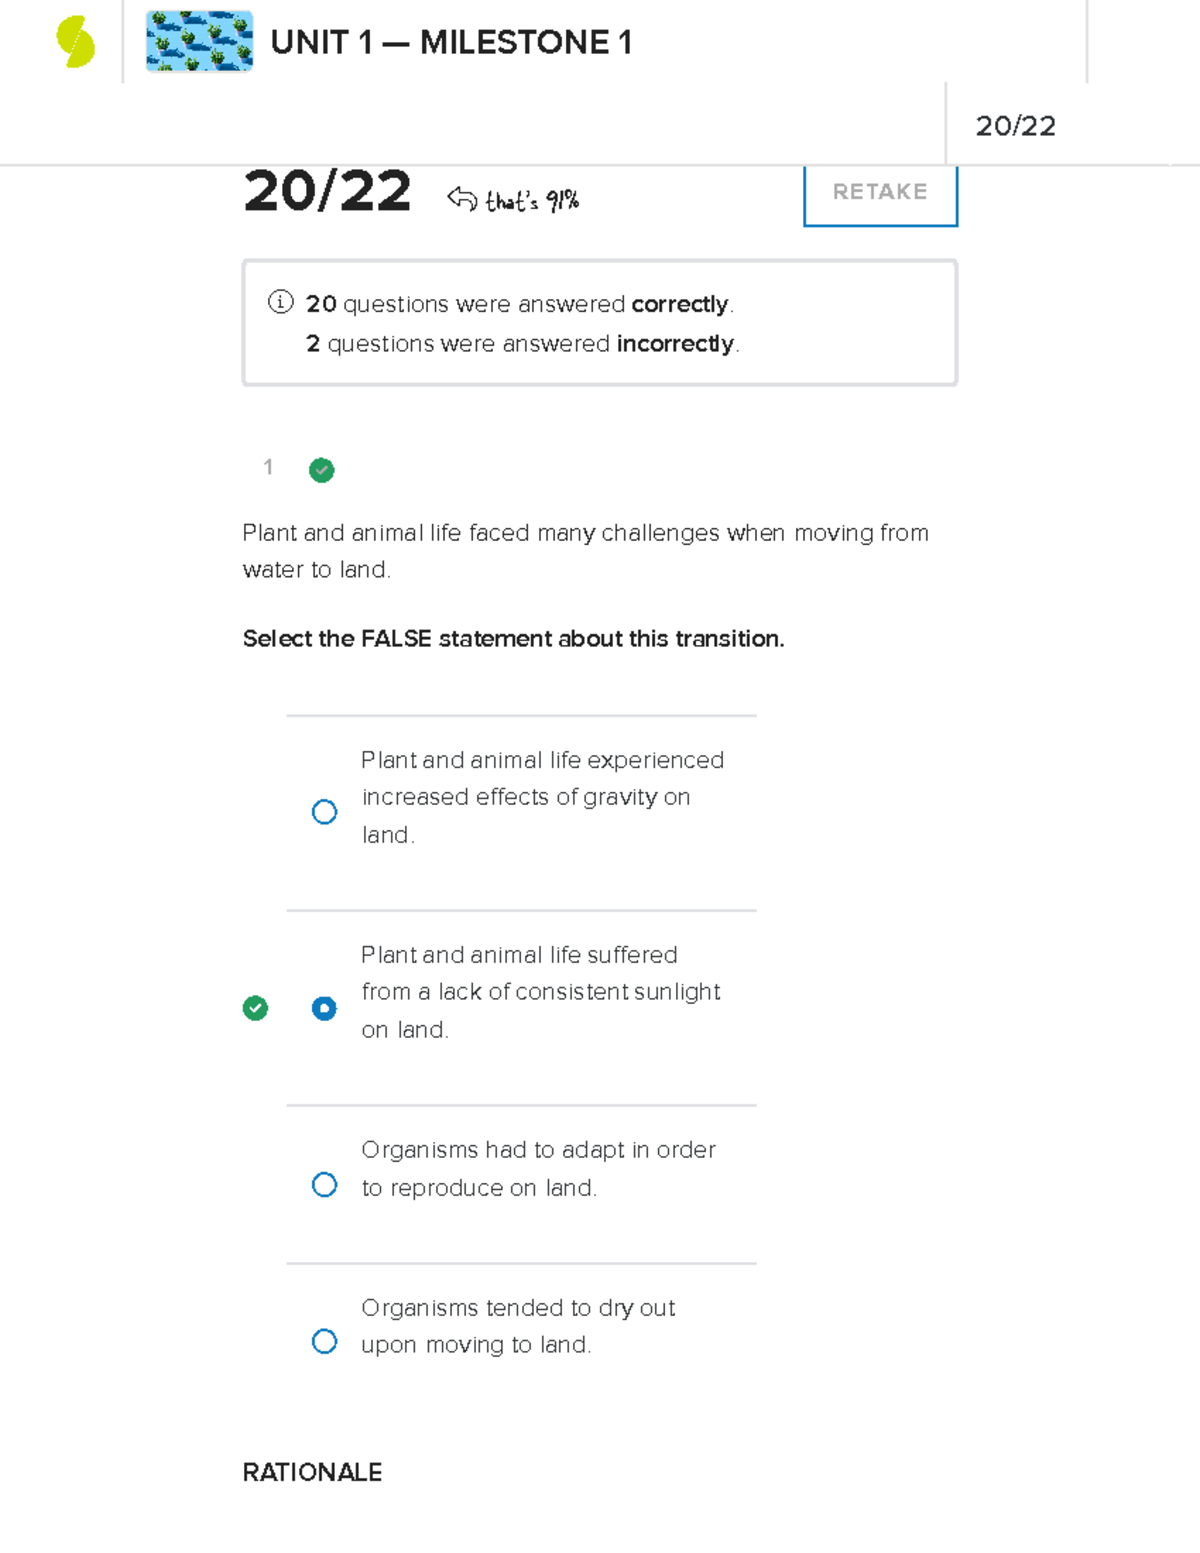
Task: Click the score summary box
Action: 599,320
